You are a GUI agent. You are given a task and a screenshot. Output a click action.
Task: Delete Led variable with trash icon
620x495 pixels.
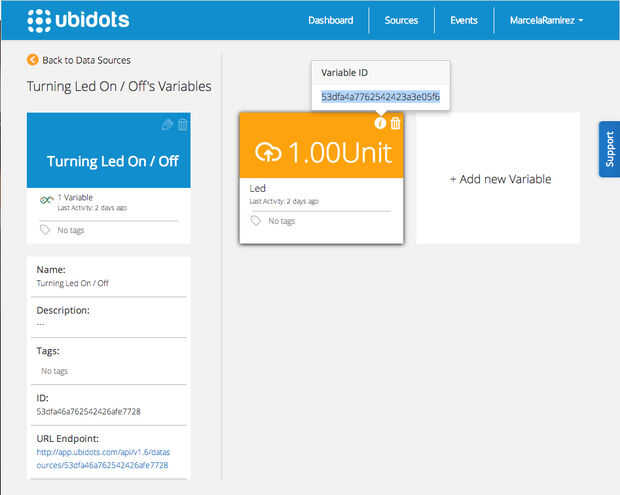tap(395, 123)
